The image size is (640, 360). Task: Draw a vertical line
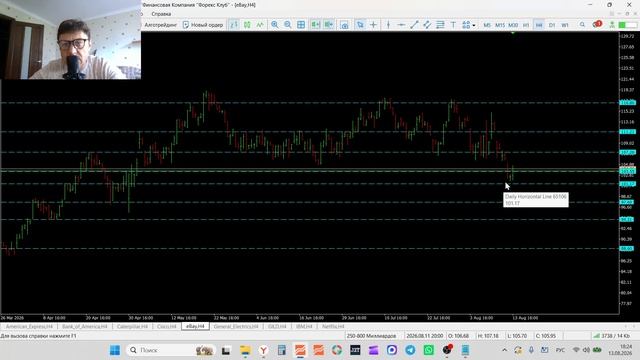pos(388,25)
